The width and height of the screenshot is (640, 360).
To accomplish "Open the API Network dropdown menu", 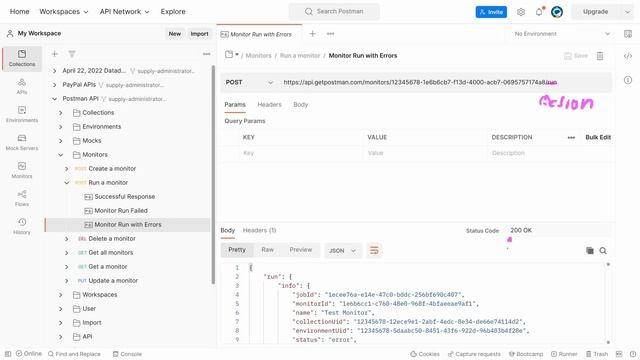I will click(124, 11).
